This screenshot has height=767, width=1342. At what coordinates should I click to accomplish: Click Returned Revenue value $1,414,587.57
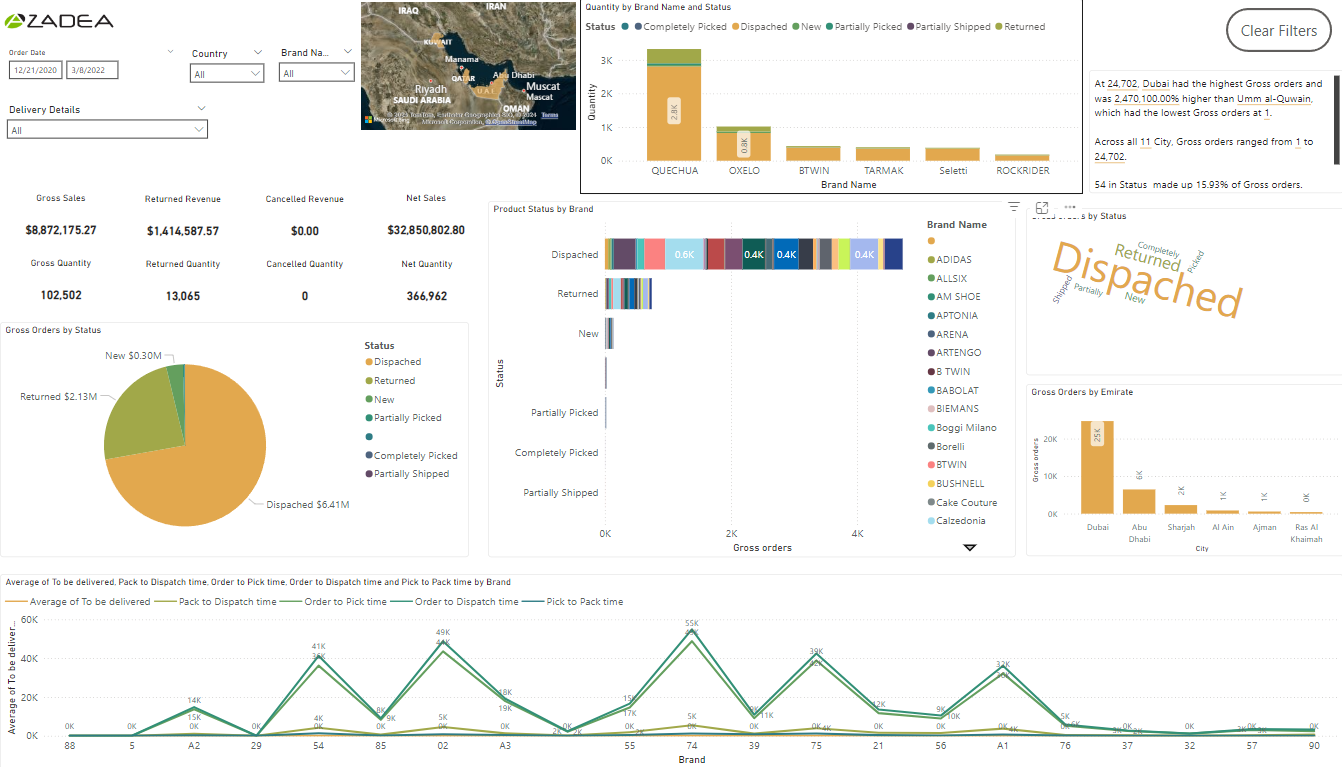(x=183, y=231)
